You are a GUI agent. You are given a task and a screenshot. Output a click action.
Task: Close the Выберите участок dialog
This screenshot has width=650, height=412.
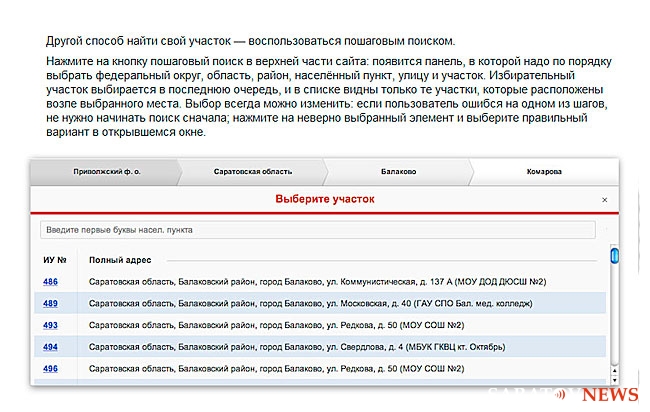[604, 200]
